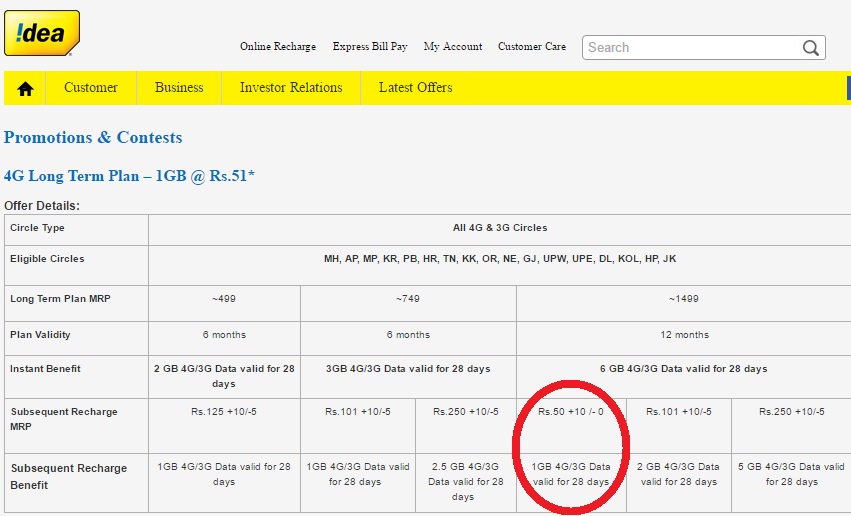Select the Rs.125 +10/-5 recharge cell

tap(224, 411)
